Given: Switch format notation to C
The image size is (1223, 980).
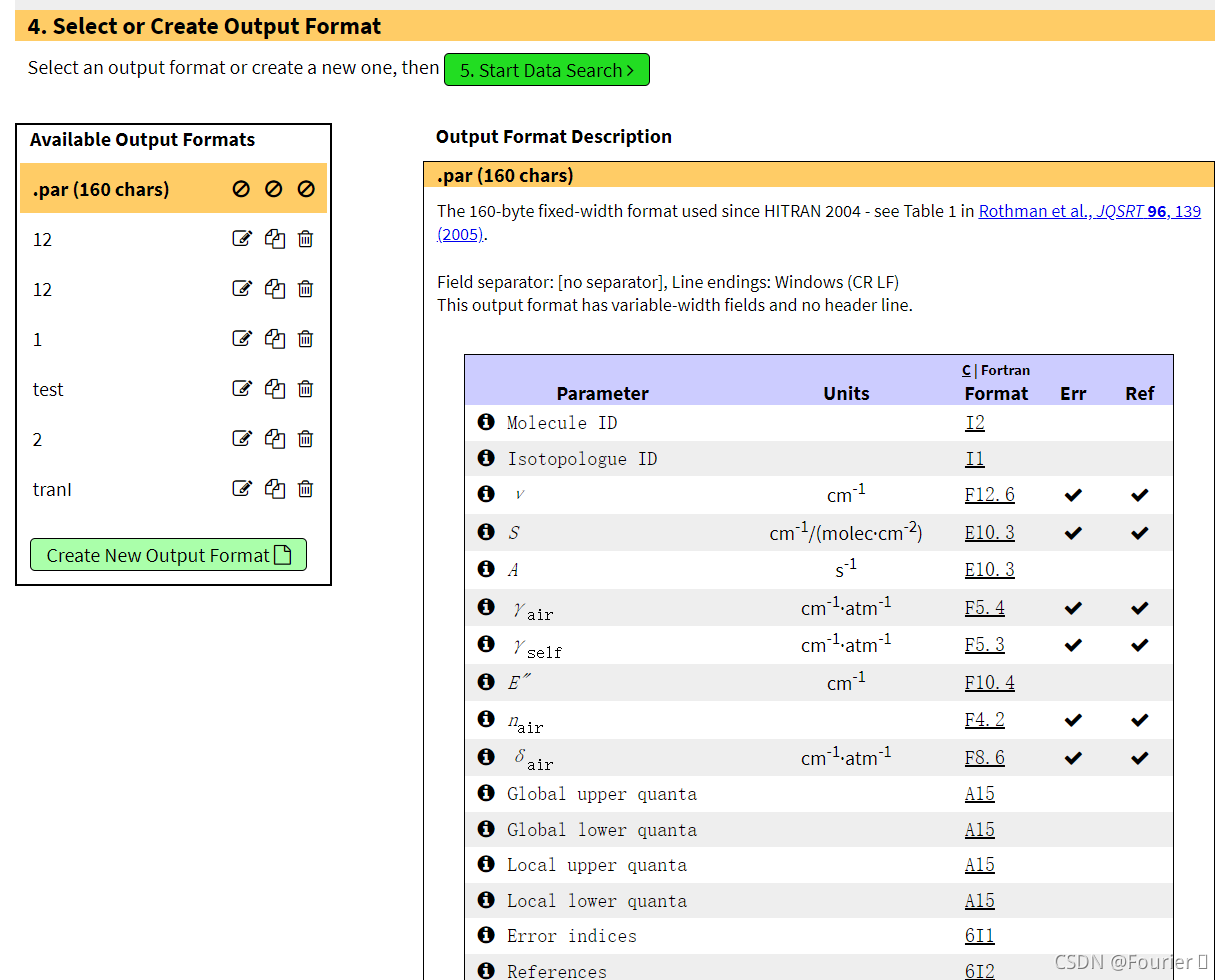Looking at the screenshot, I should click(x=966, y=370).
